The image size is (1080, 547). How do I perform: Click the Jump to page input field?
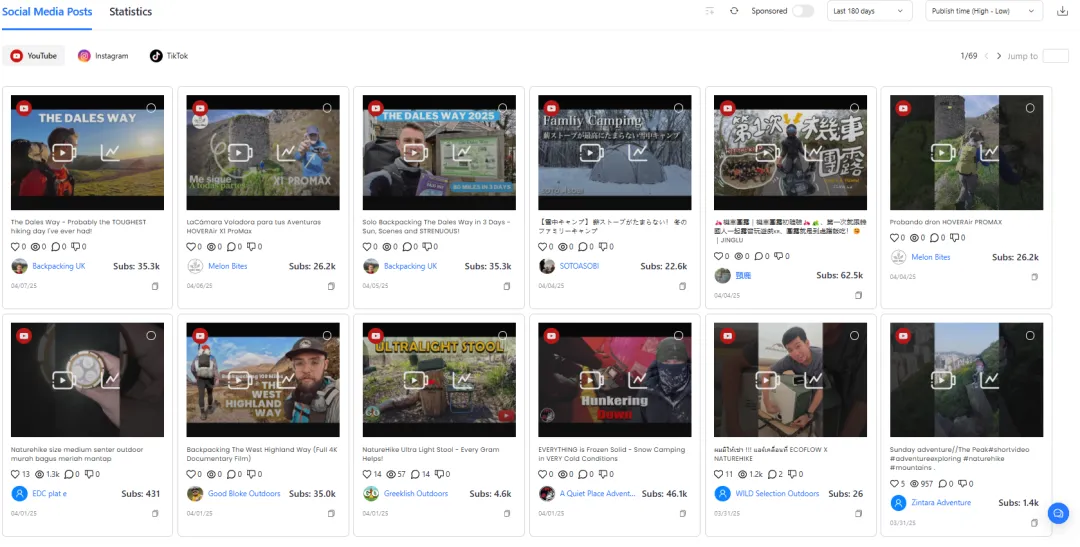pos(1055,56)
